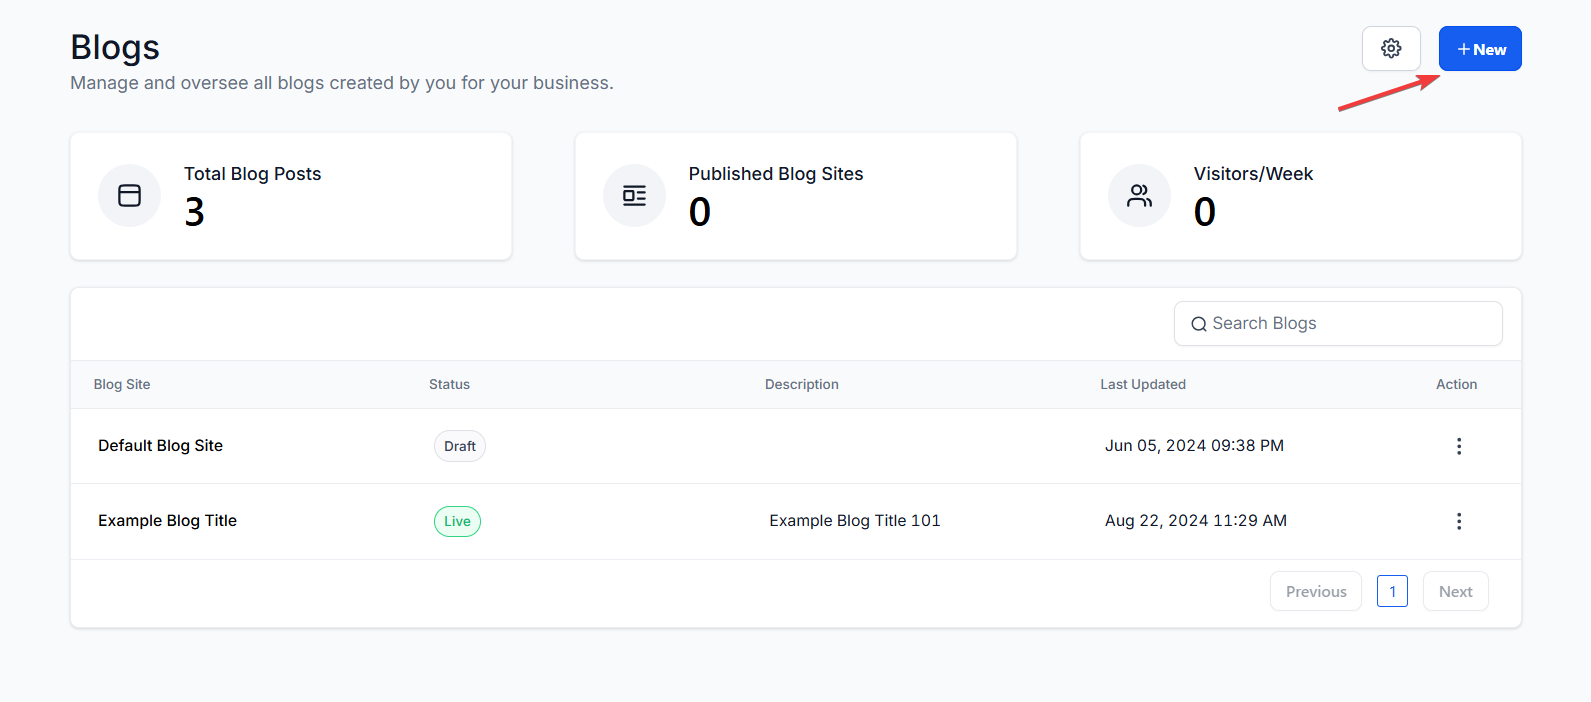The height and width of the screenshot is (702, 1591).
Task: Open the Example Blog Title row
Action: (x=168, y=521)
